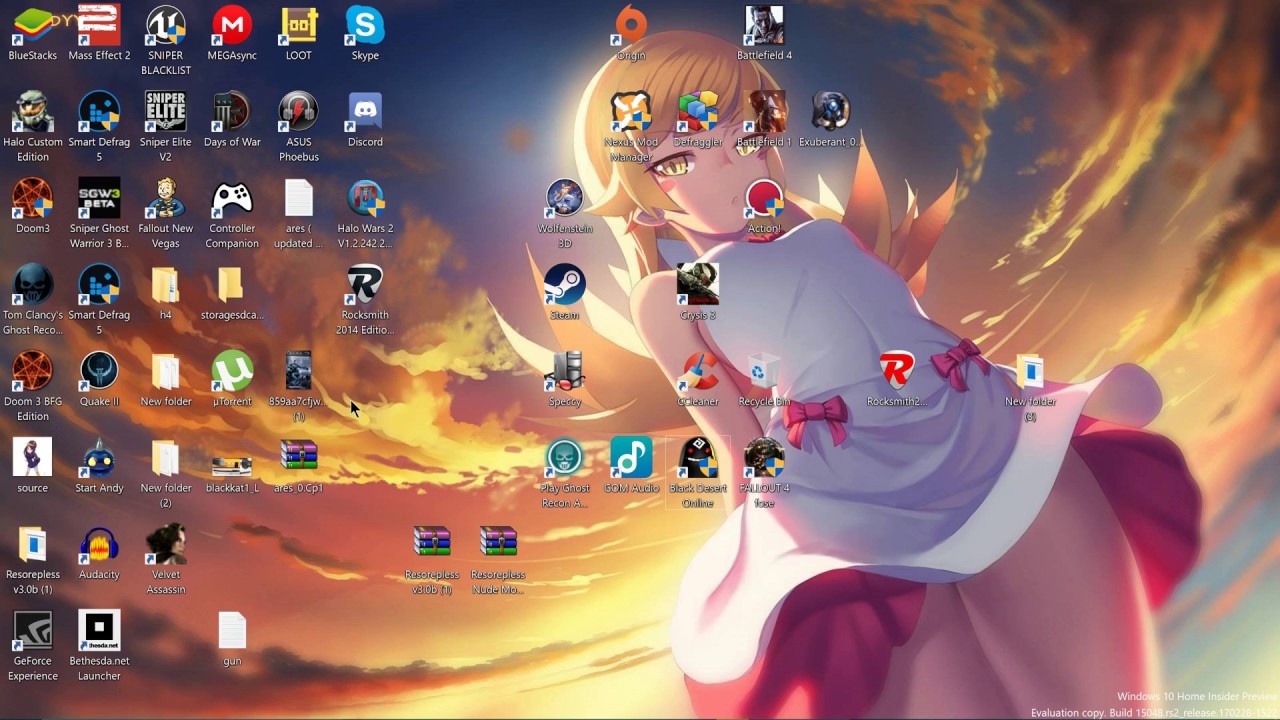Select the Controller Companion gamepad icon
The height and width of the screenshot is (720, 1280).
point(232,199)
